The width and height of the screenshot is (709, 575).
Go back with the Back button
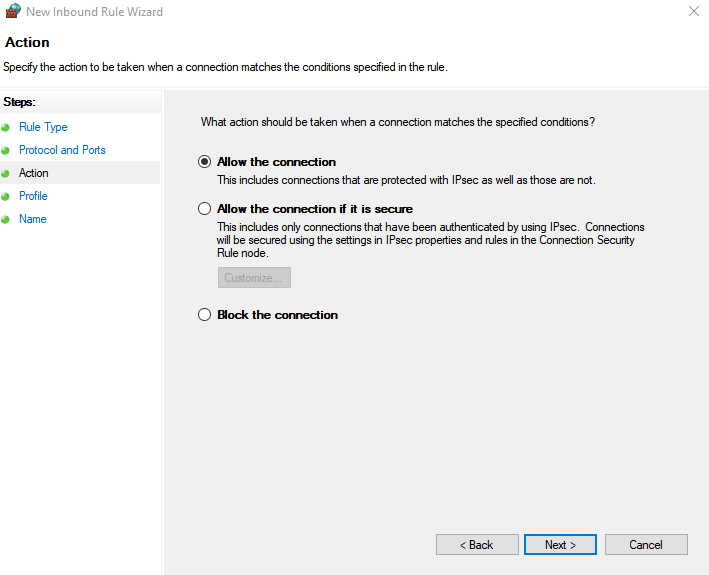coord(477,545)
